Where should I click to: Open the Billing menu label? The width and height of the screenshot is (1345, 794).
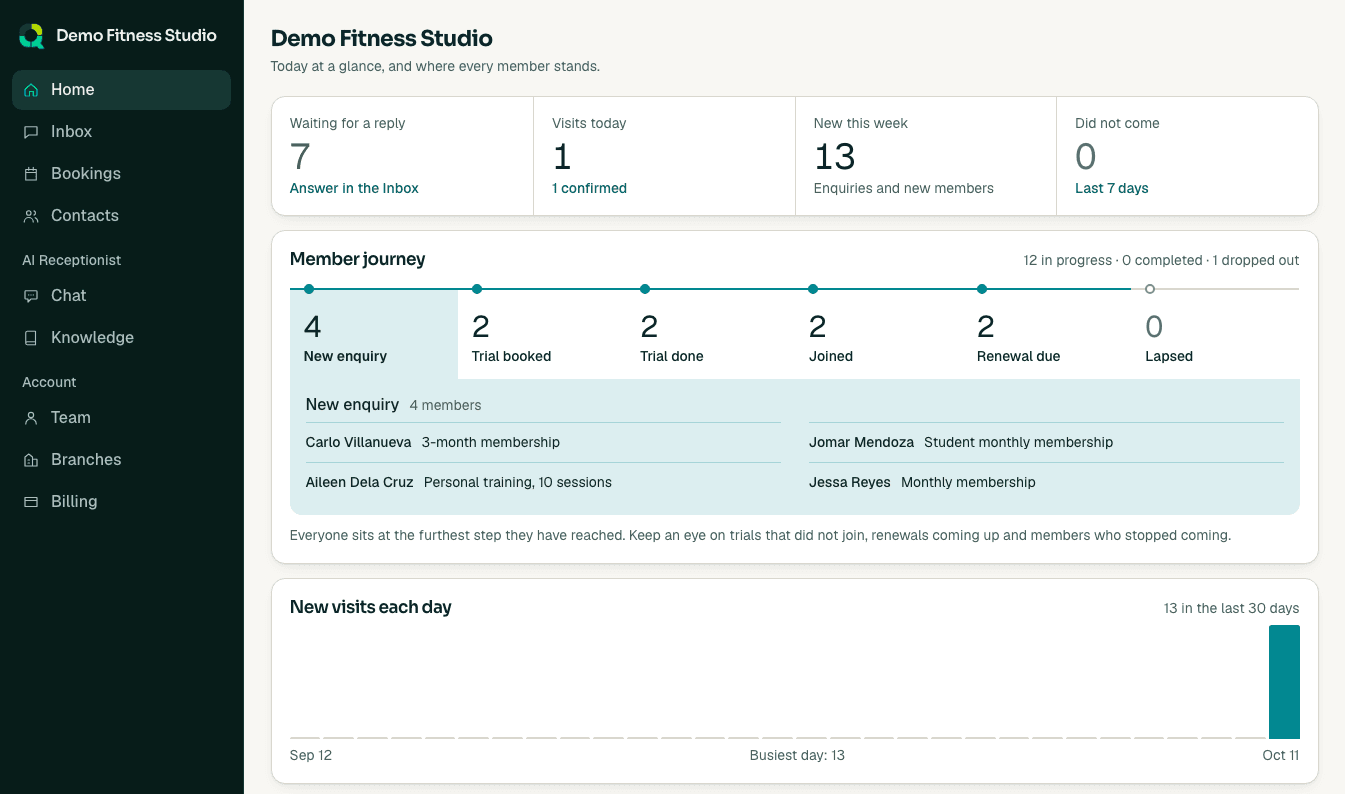[74, 502]
